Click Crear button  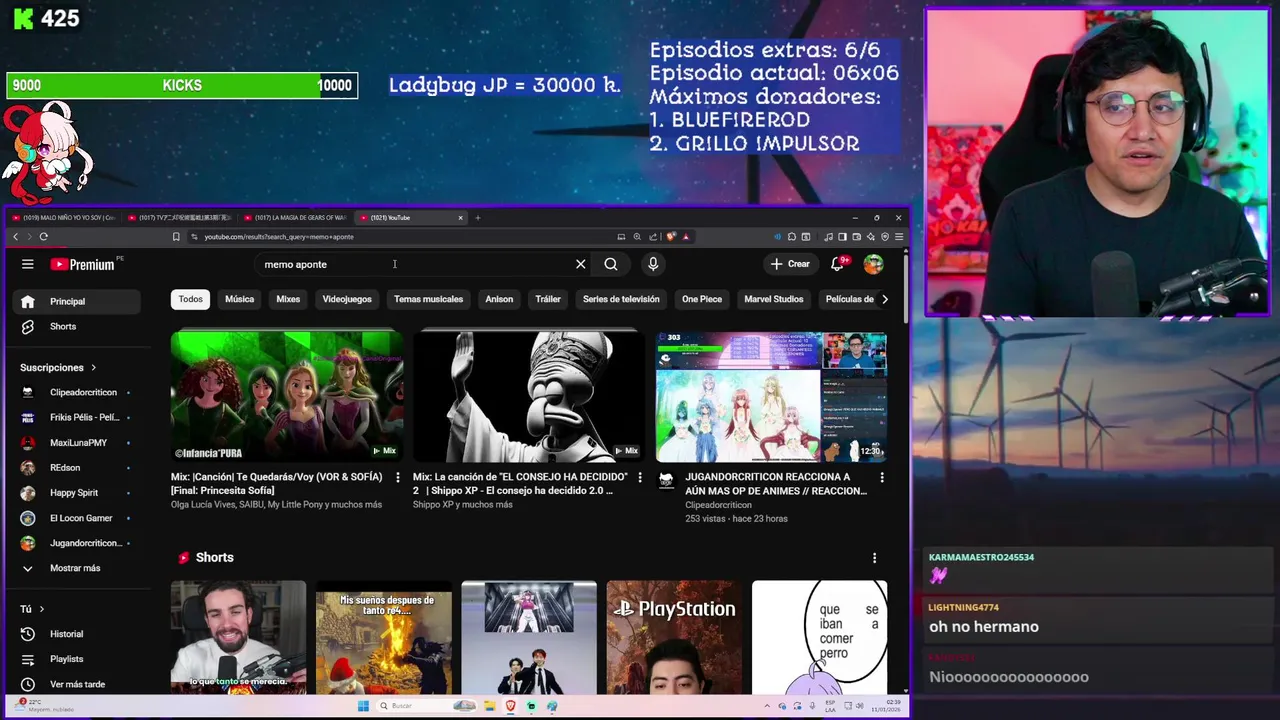(x=790, y=264)
